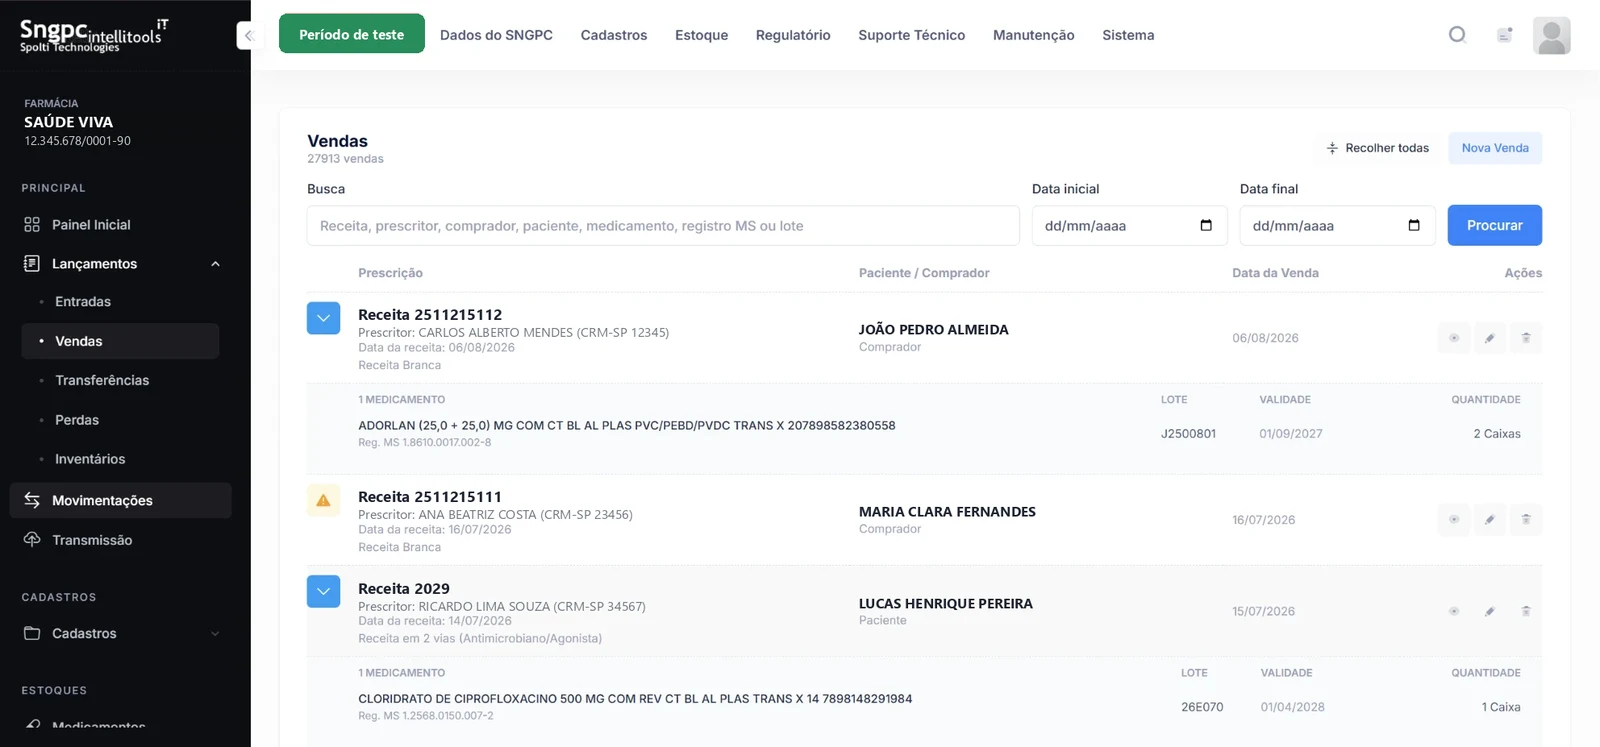Open the Manutenção top menu
1600x747 pixels.
1034,35
